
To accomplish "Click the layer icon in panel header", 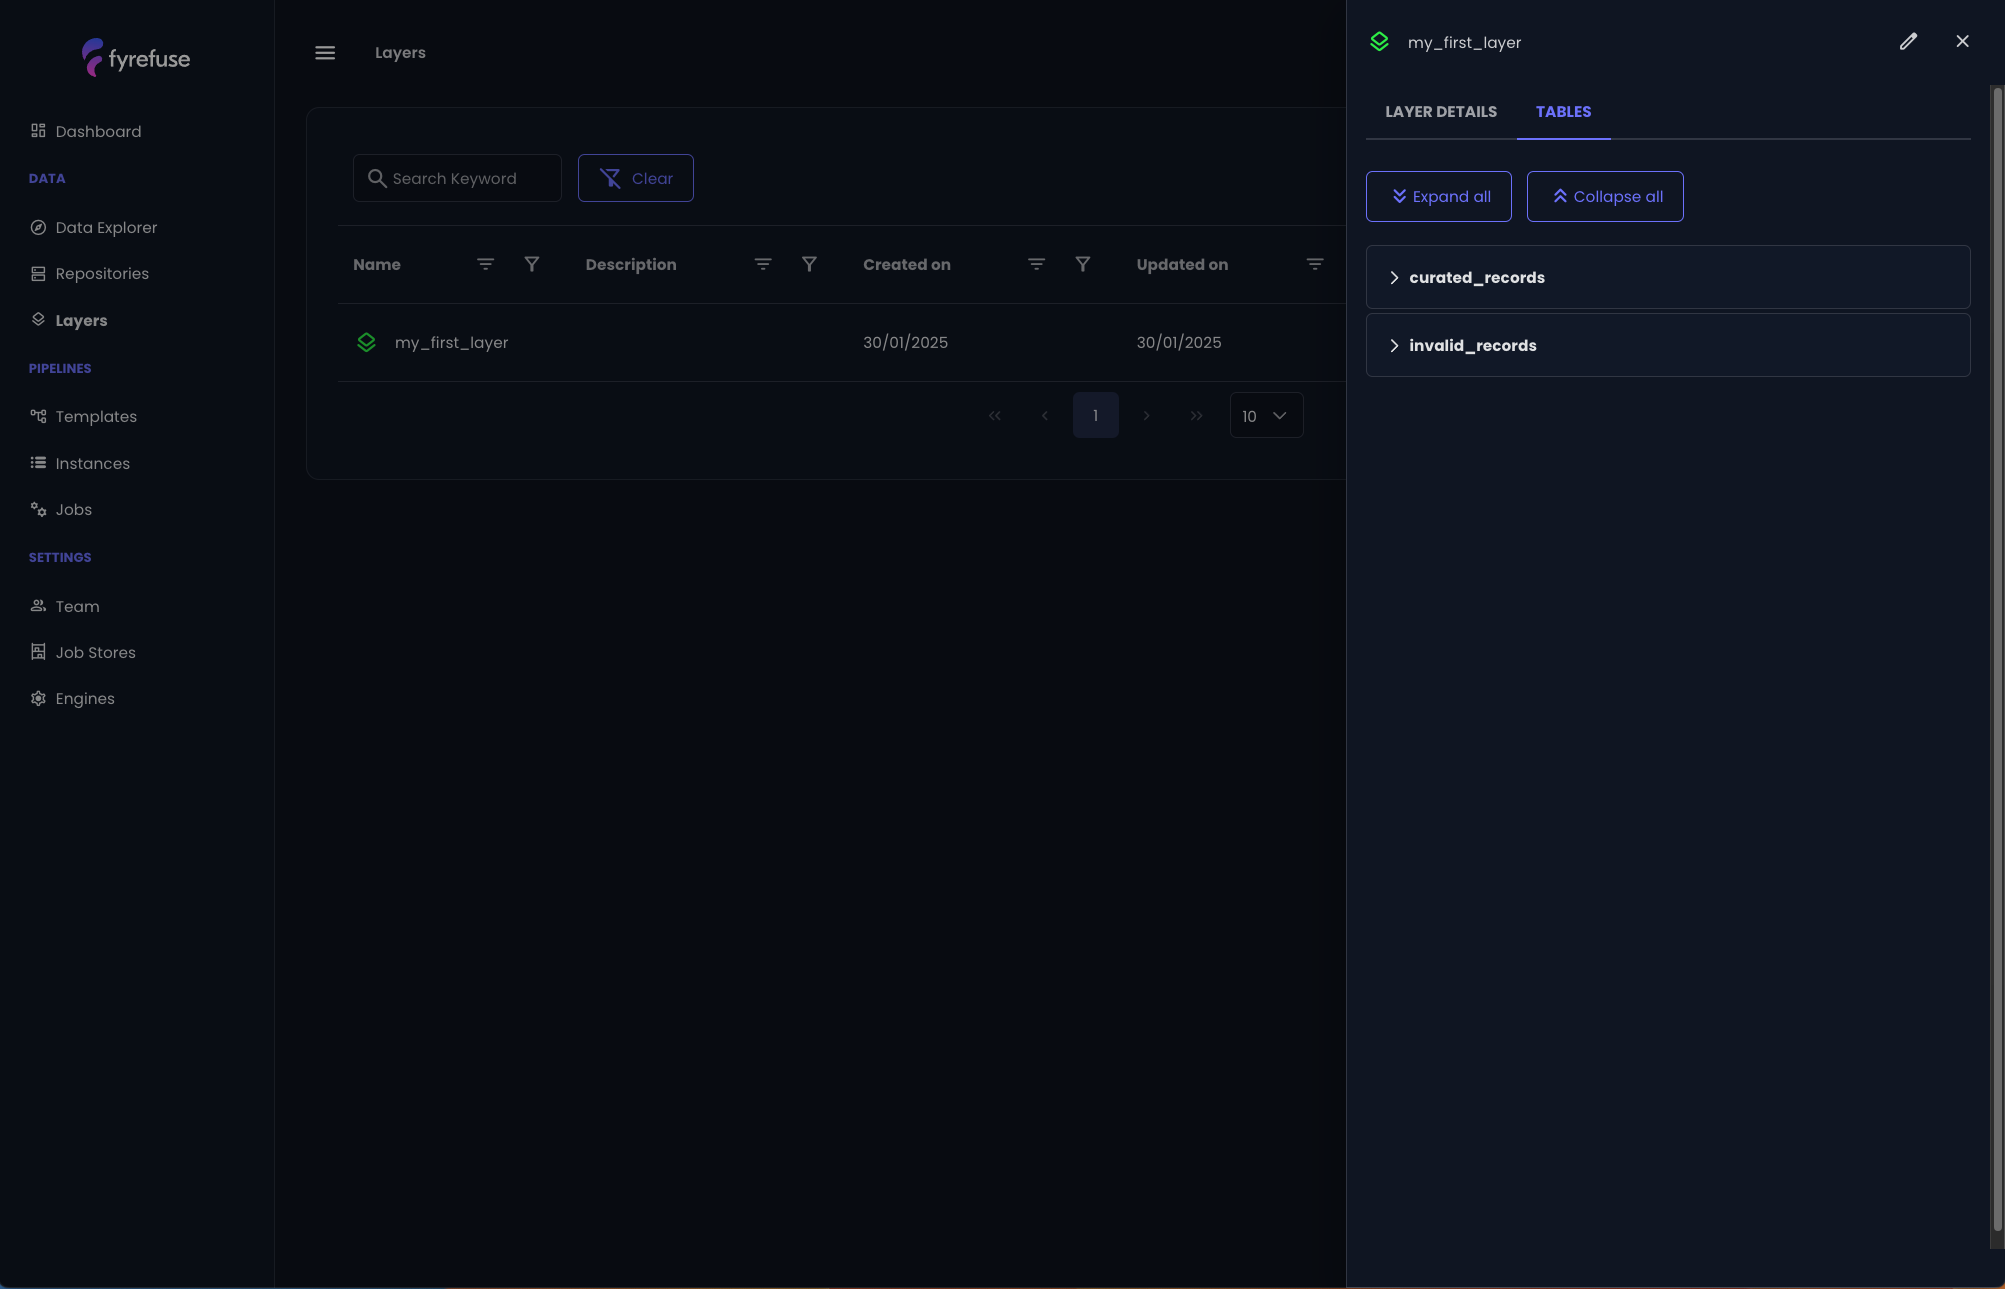I will (1380, 42).
